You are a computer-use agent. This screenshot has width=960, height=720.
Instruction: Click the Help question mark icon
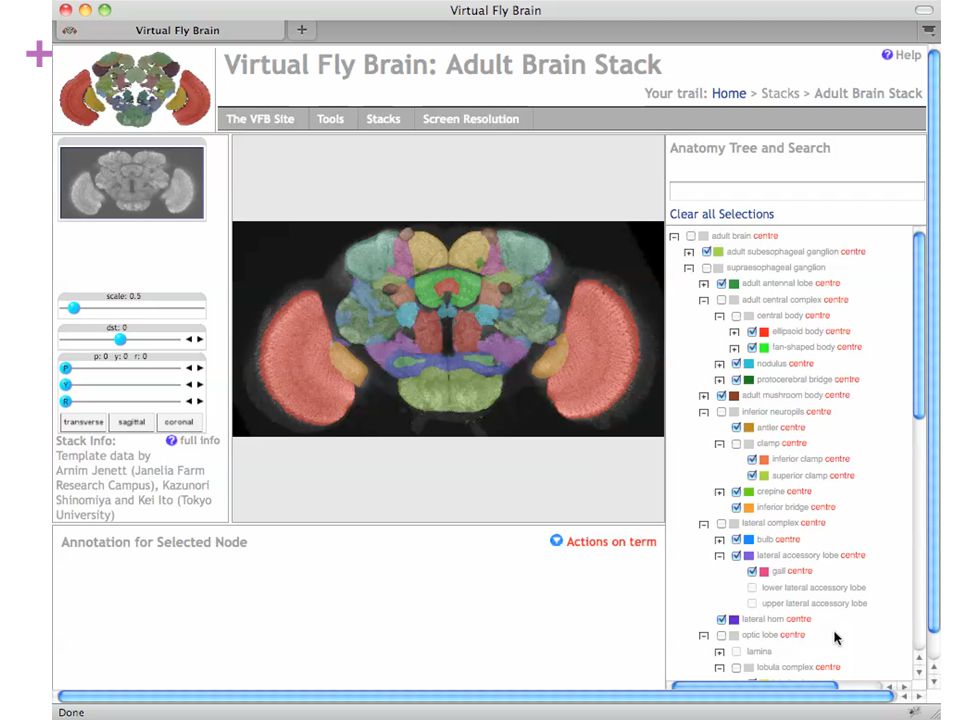tap(887, 54)
